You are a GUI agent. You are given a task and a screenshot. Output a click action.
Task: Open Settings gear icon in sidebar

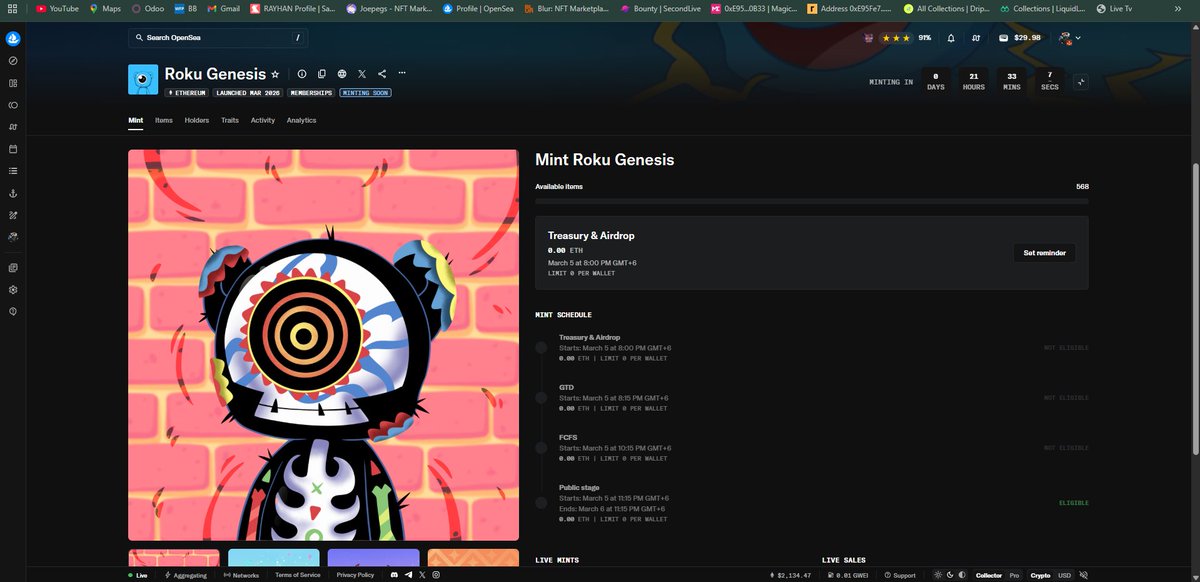pyautogui.click(x=13, y=289)
